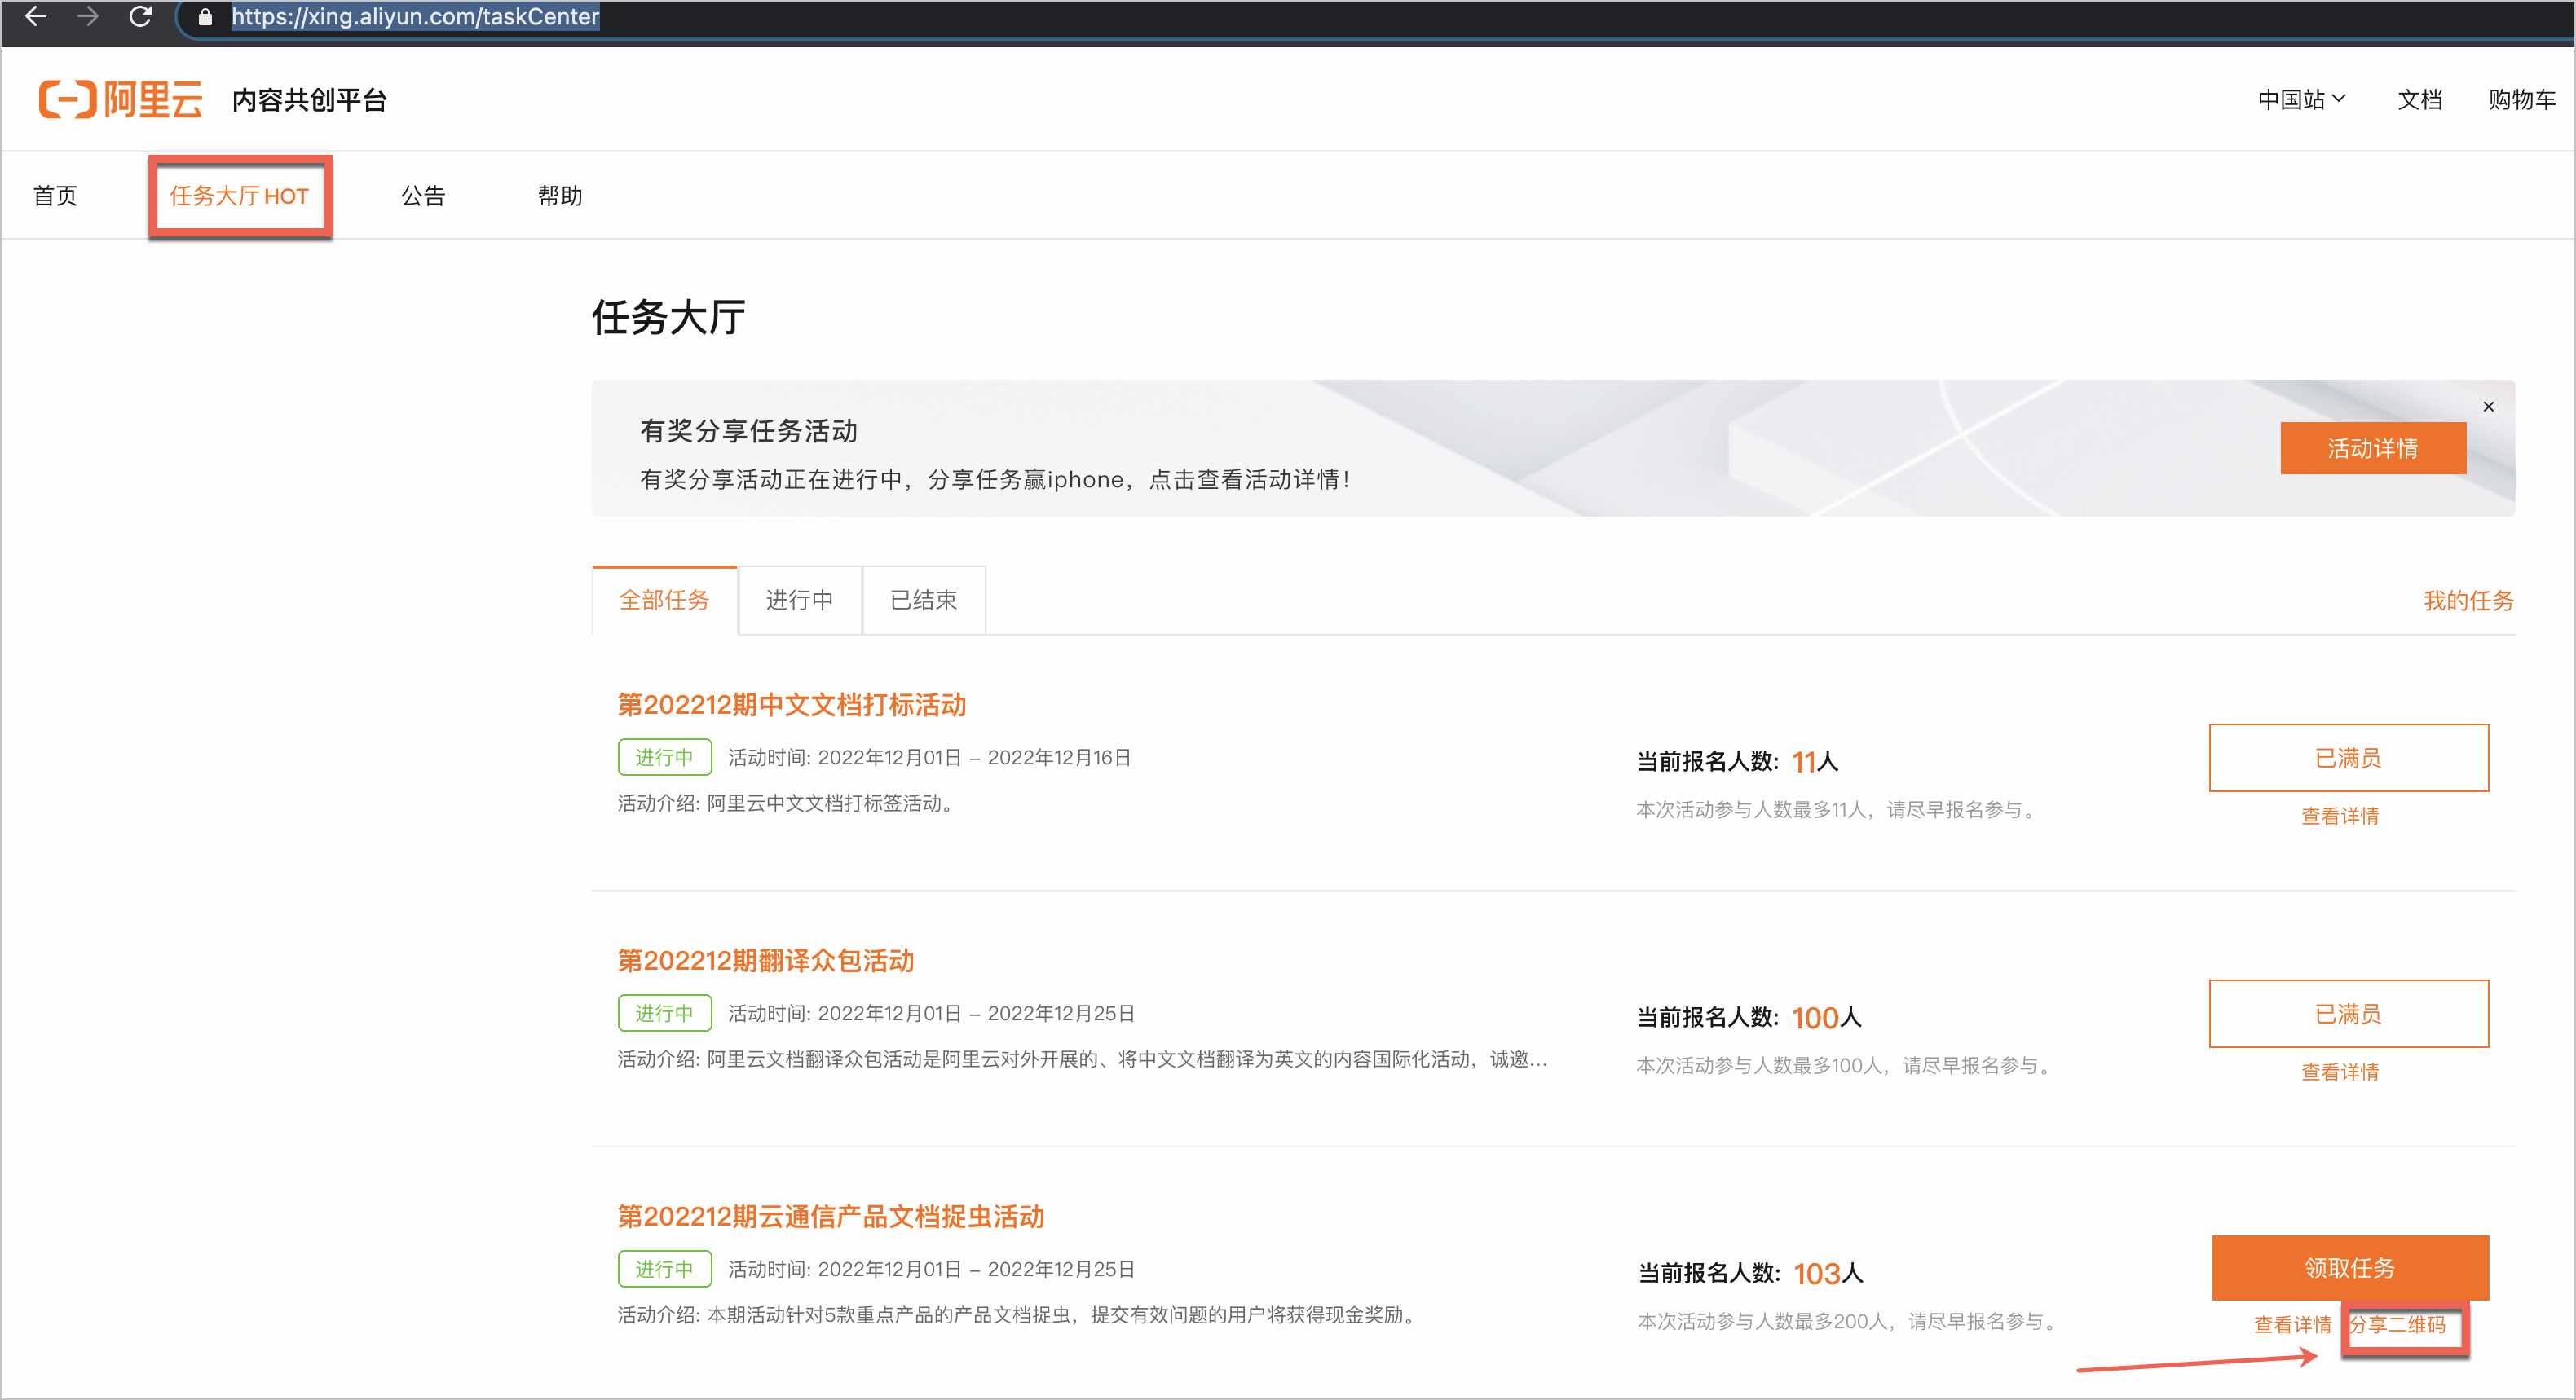Switch to the 进行中 tab
The width and height of the screenshot is (2576, 1400).
coord(799,600)
